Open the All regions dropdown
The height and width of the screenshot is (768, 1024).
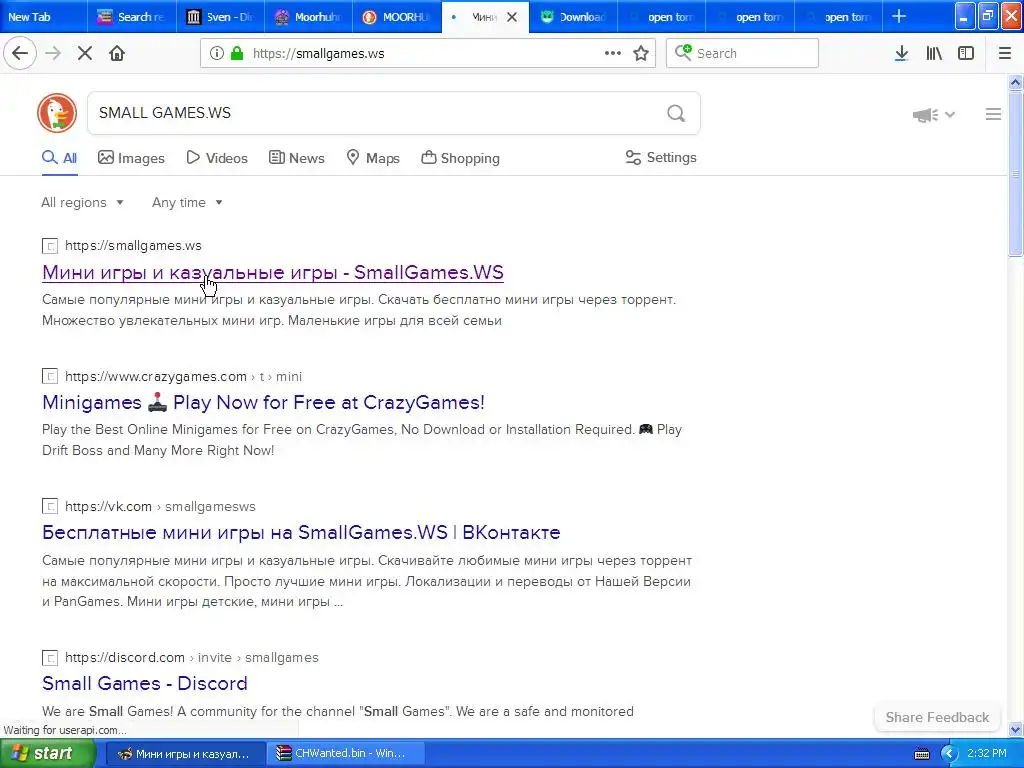(82, 202)
